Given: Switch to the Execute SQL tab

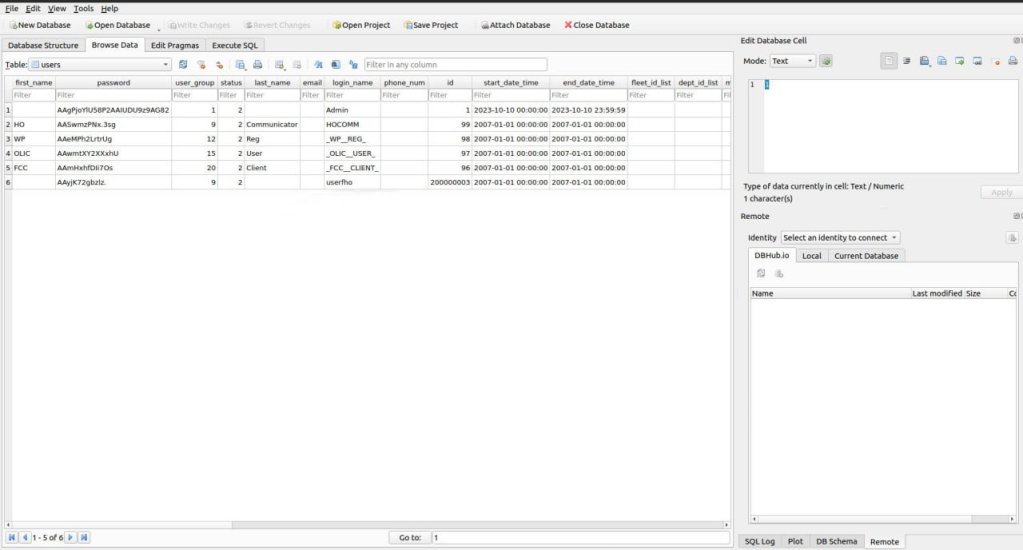Looking at the screenshot, I should coord(234,45).
